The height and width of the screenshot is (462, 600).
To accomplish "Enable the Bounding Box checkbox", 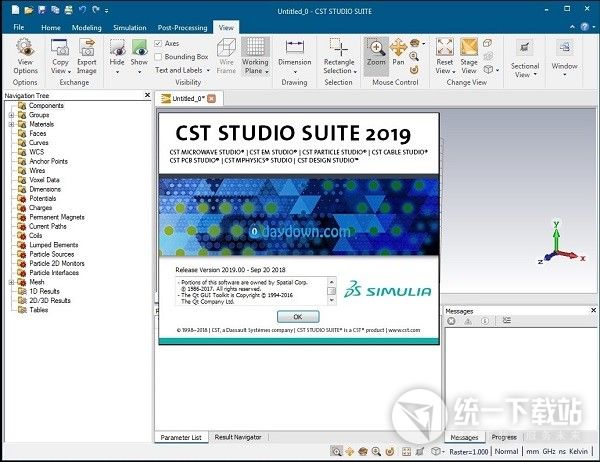I will pos(158,57).
